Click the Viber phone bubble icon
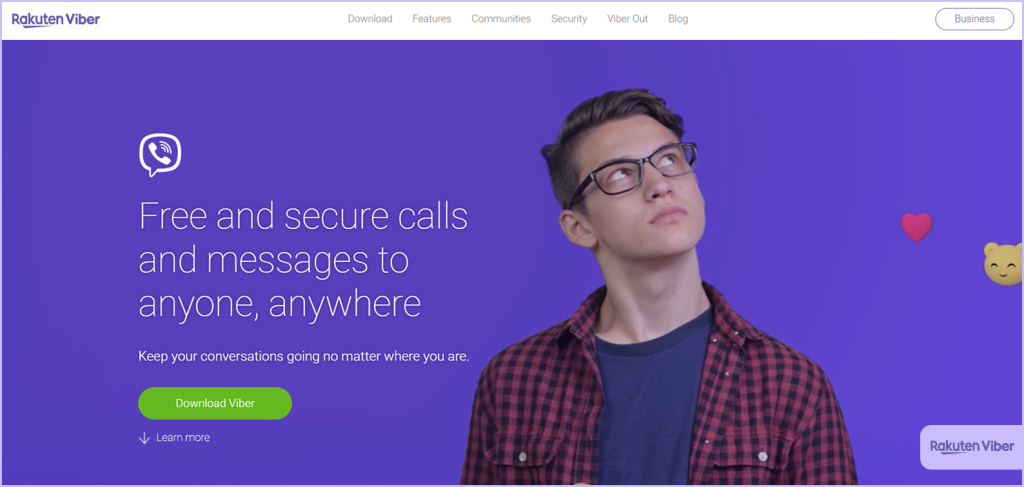The height and width of the screenshot is (487, 1024). [x=160, y=155]
